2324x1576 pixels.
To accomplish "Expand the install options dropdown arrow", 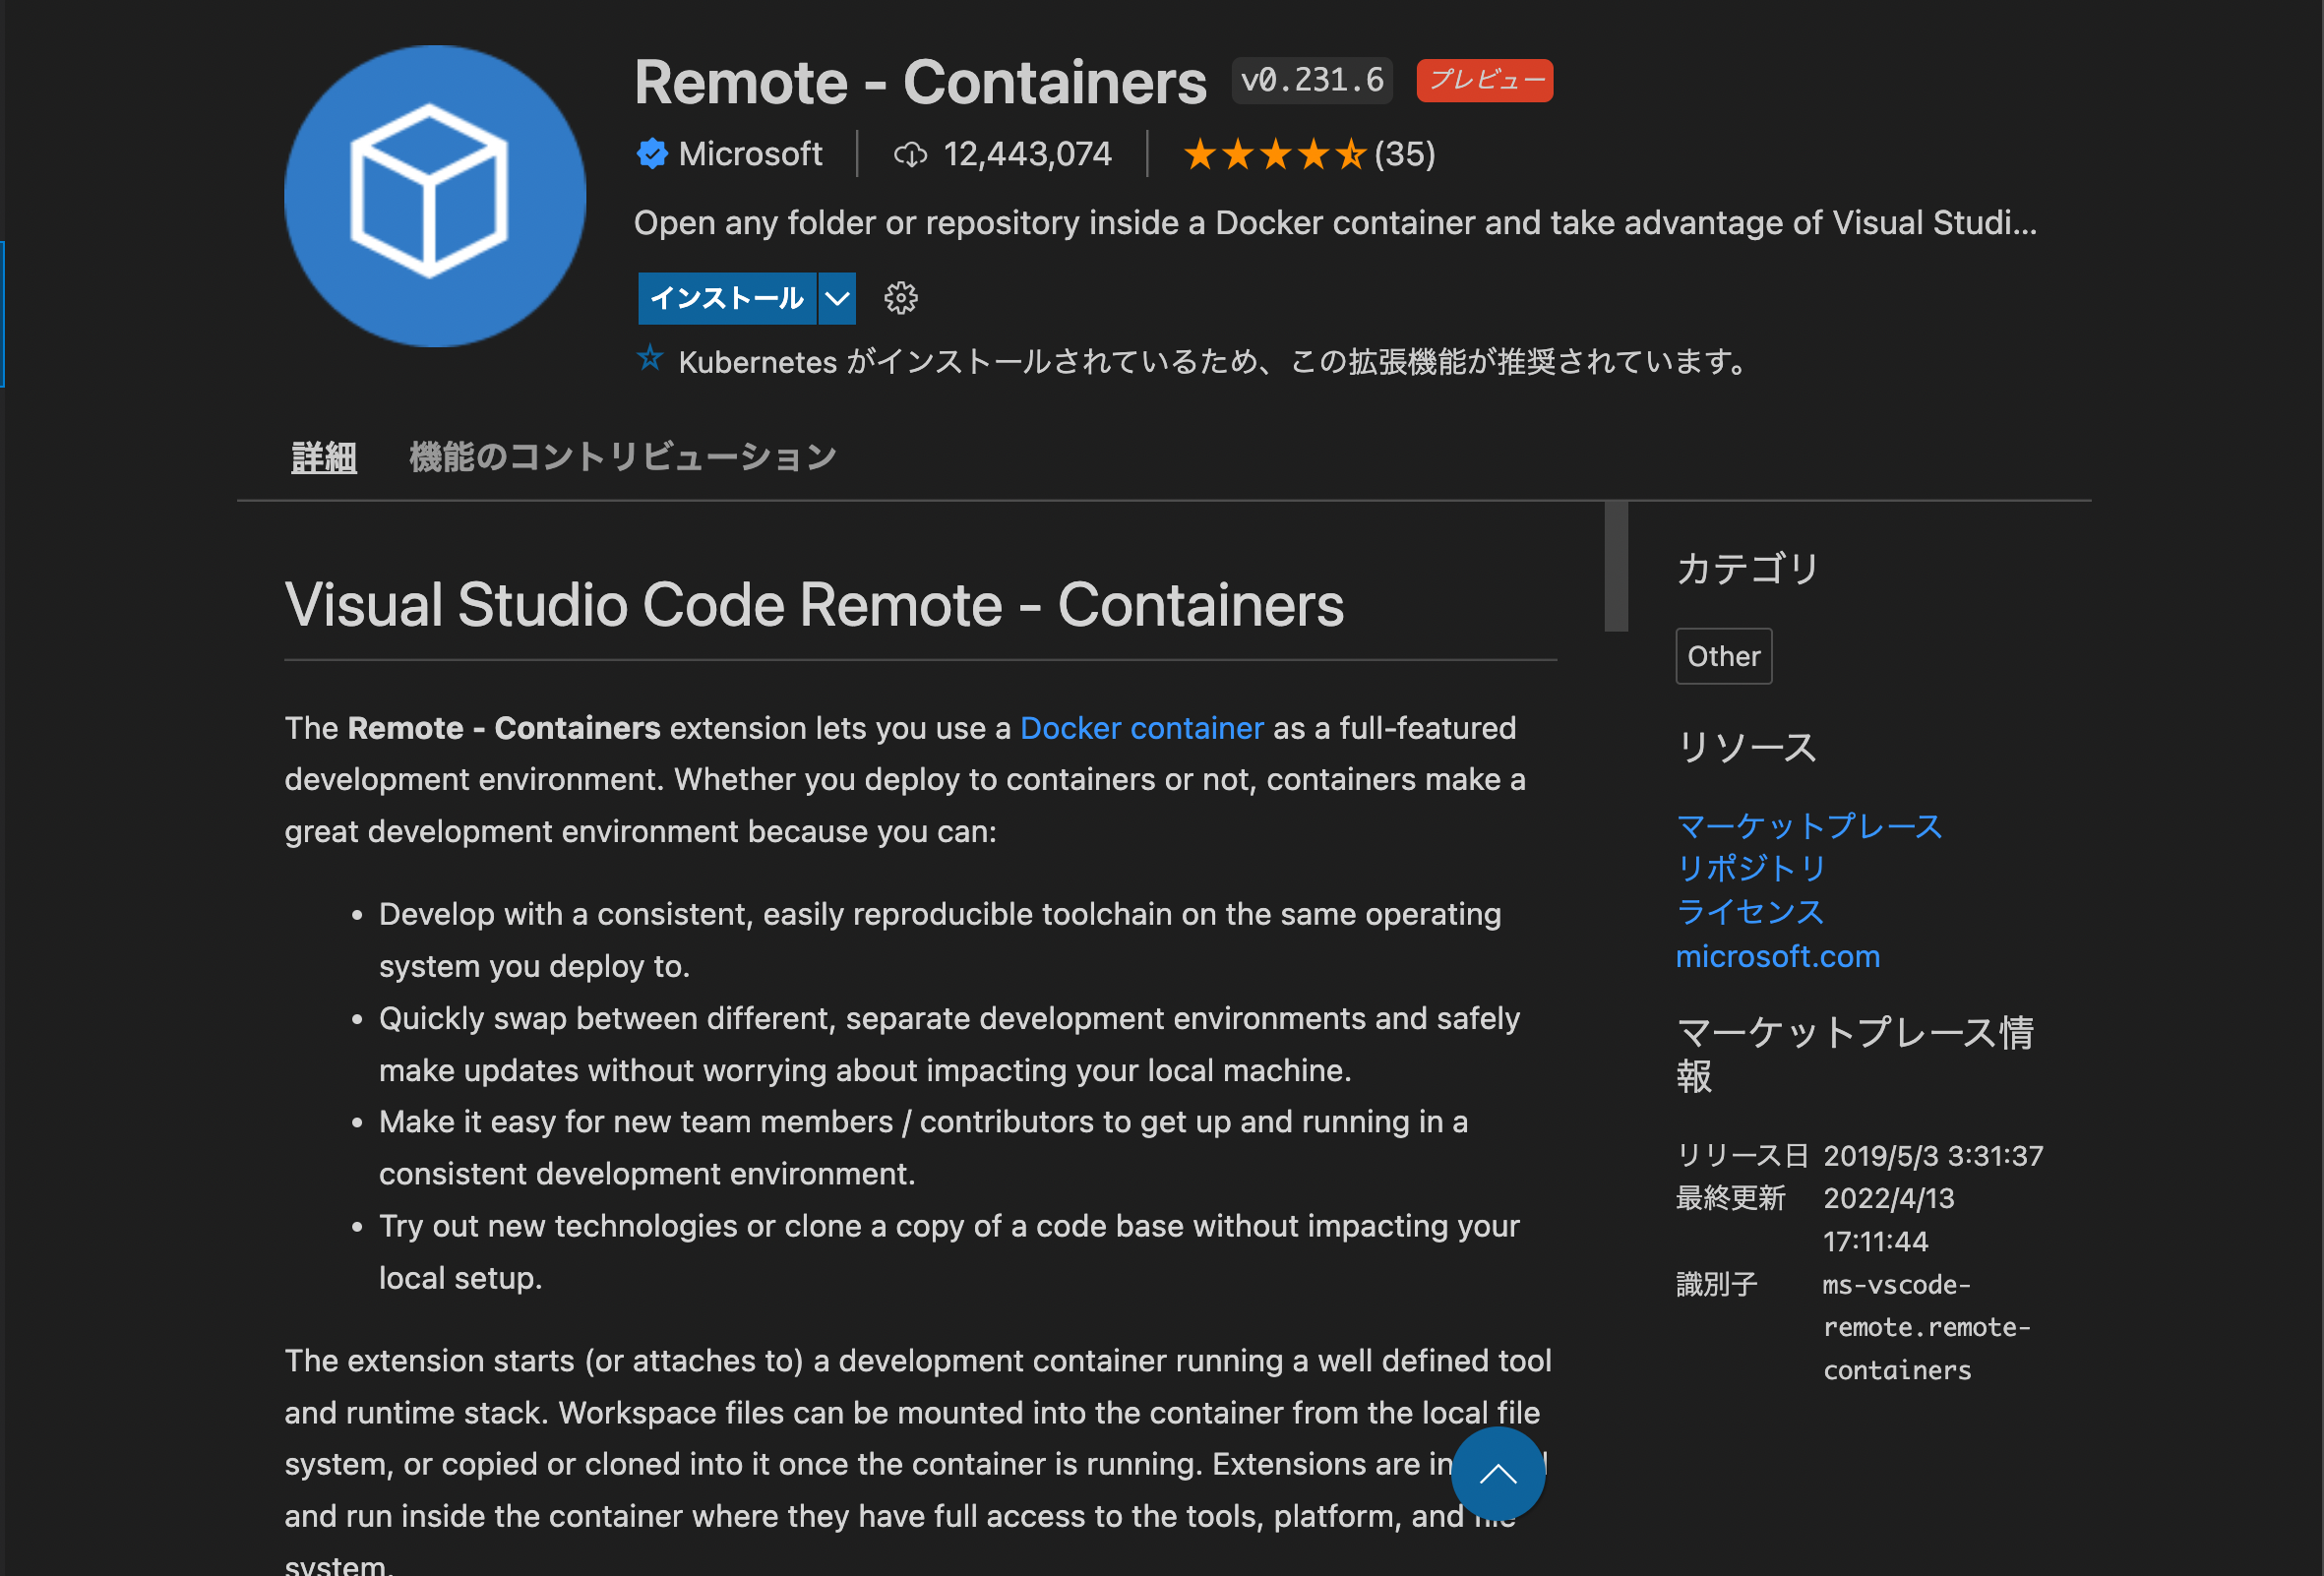I will [836, 297].
